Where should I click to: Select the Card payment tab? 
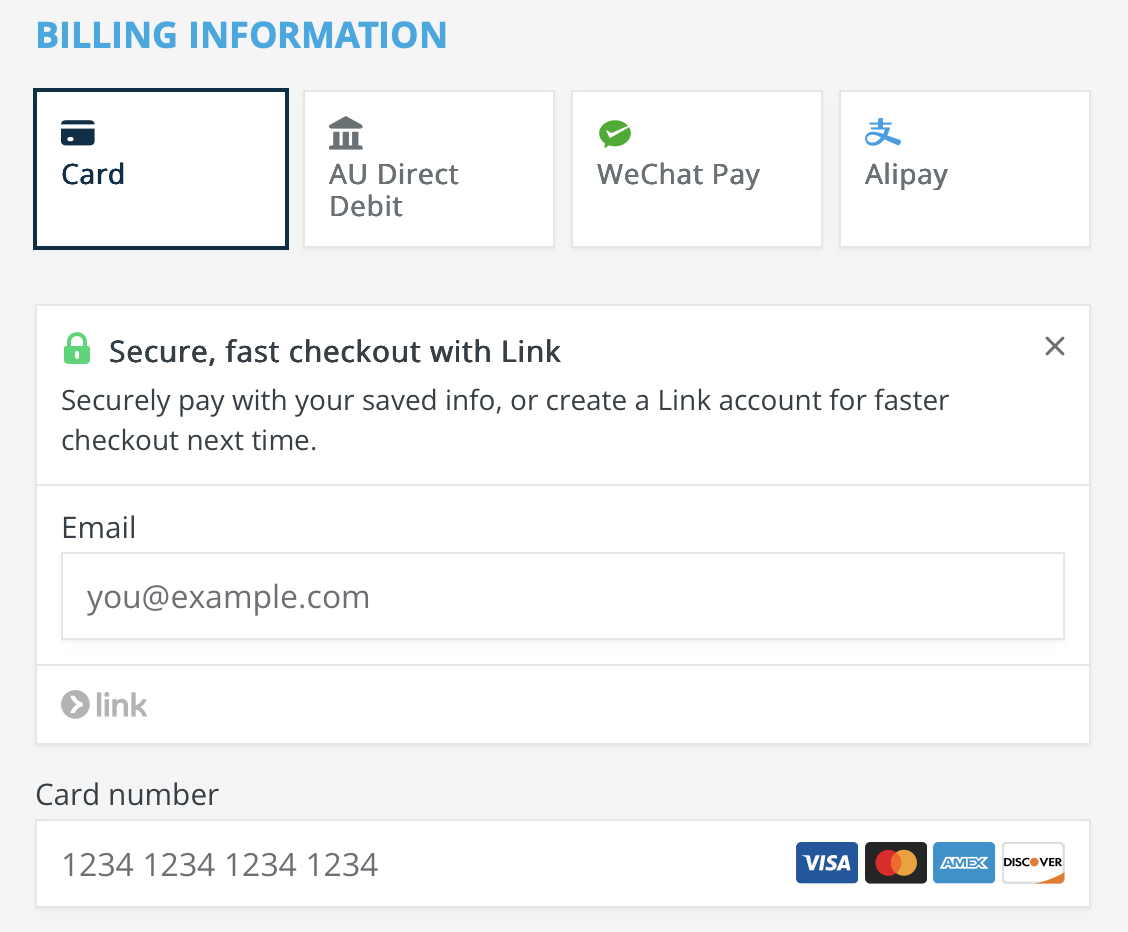161,169
